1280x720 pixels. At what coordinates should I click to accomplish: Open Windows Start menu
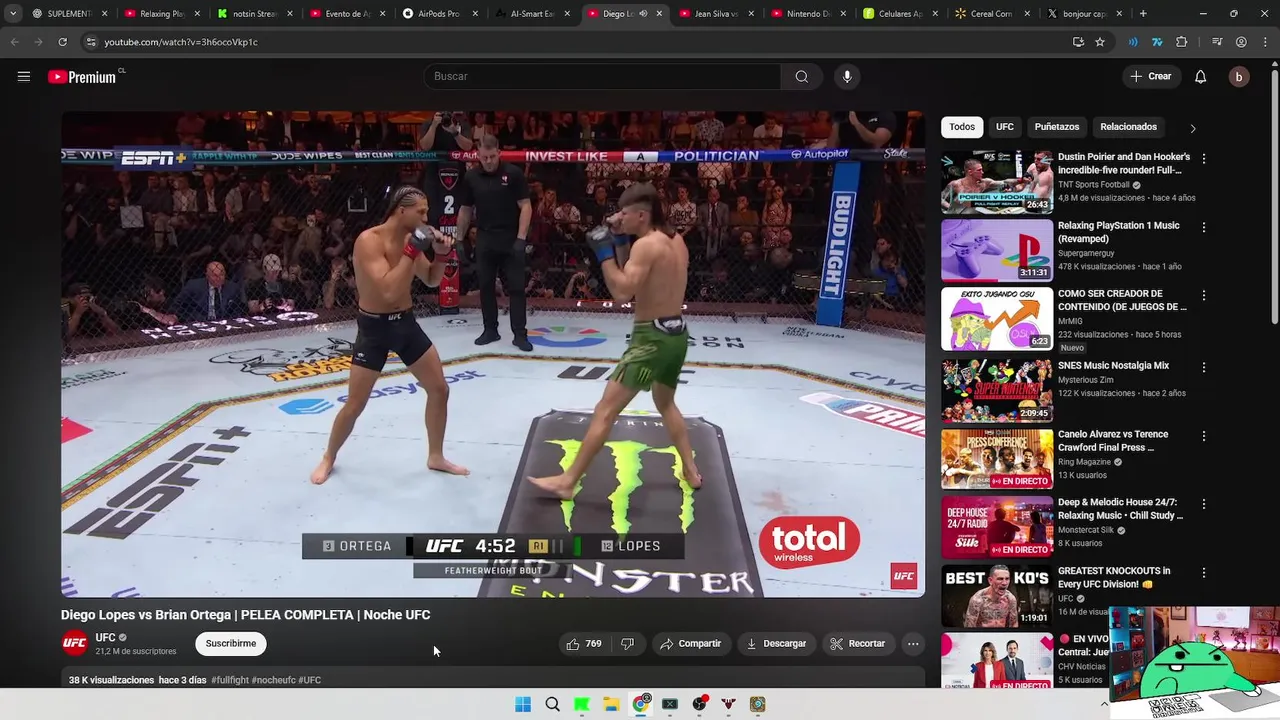523,704
